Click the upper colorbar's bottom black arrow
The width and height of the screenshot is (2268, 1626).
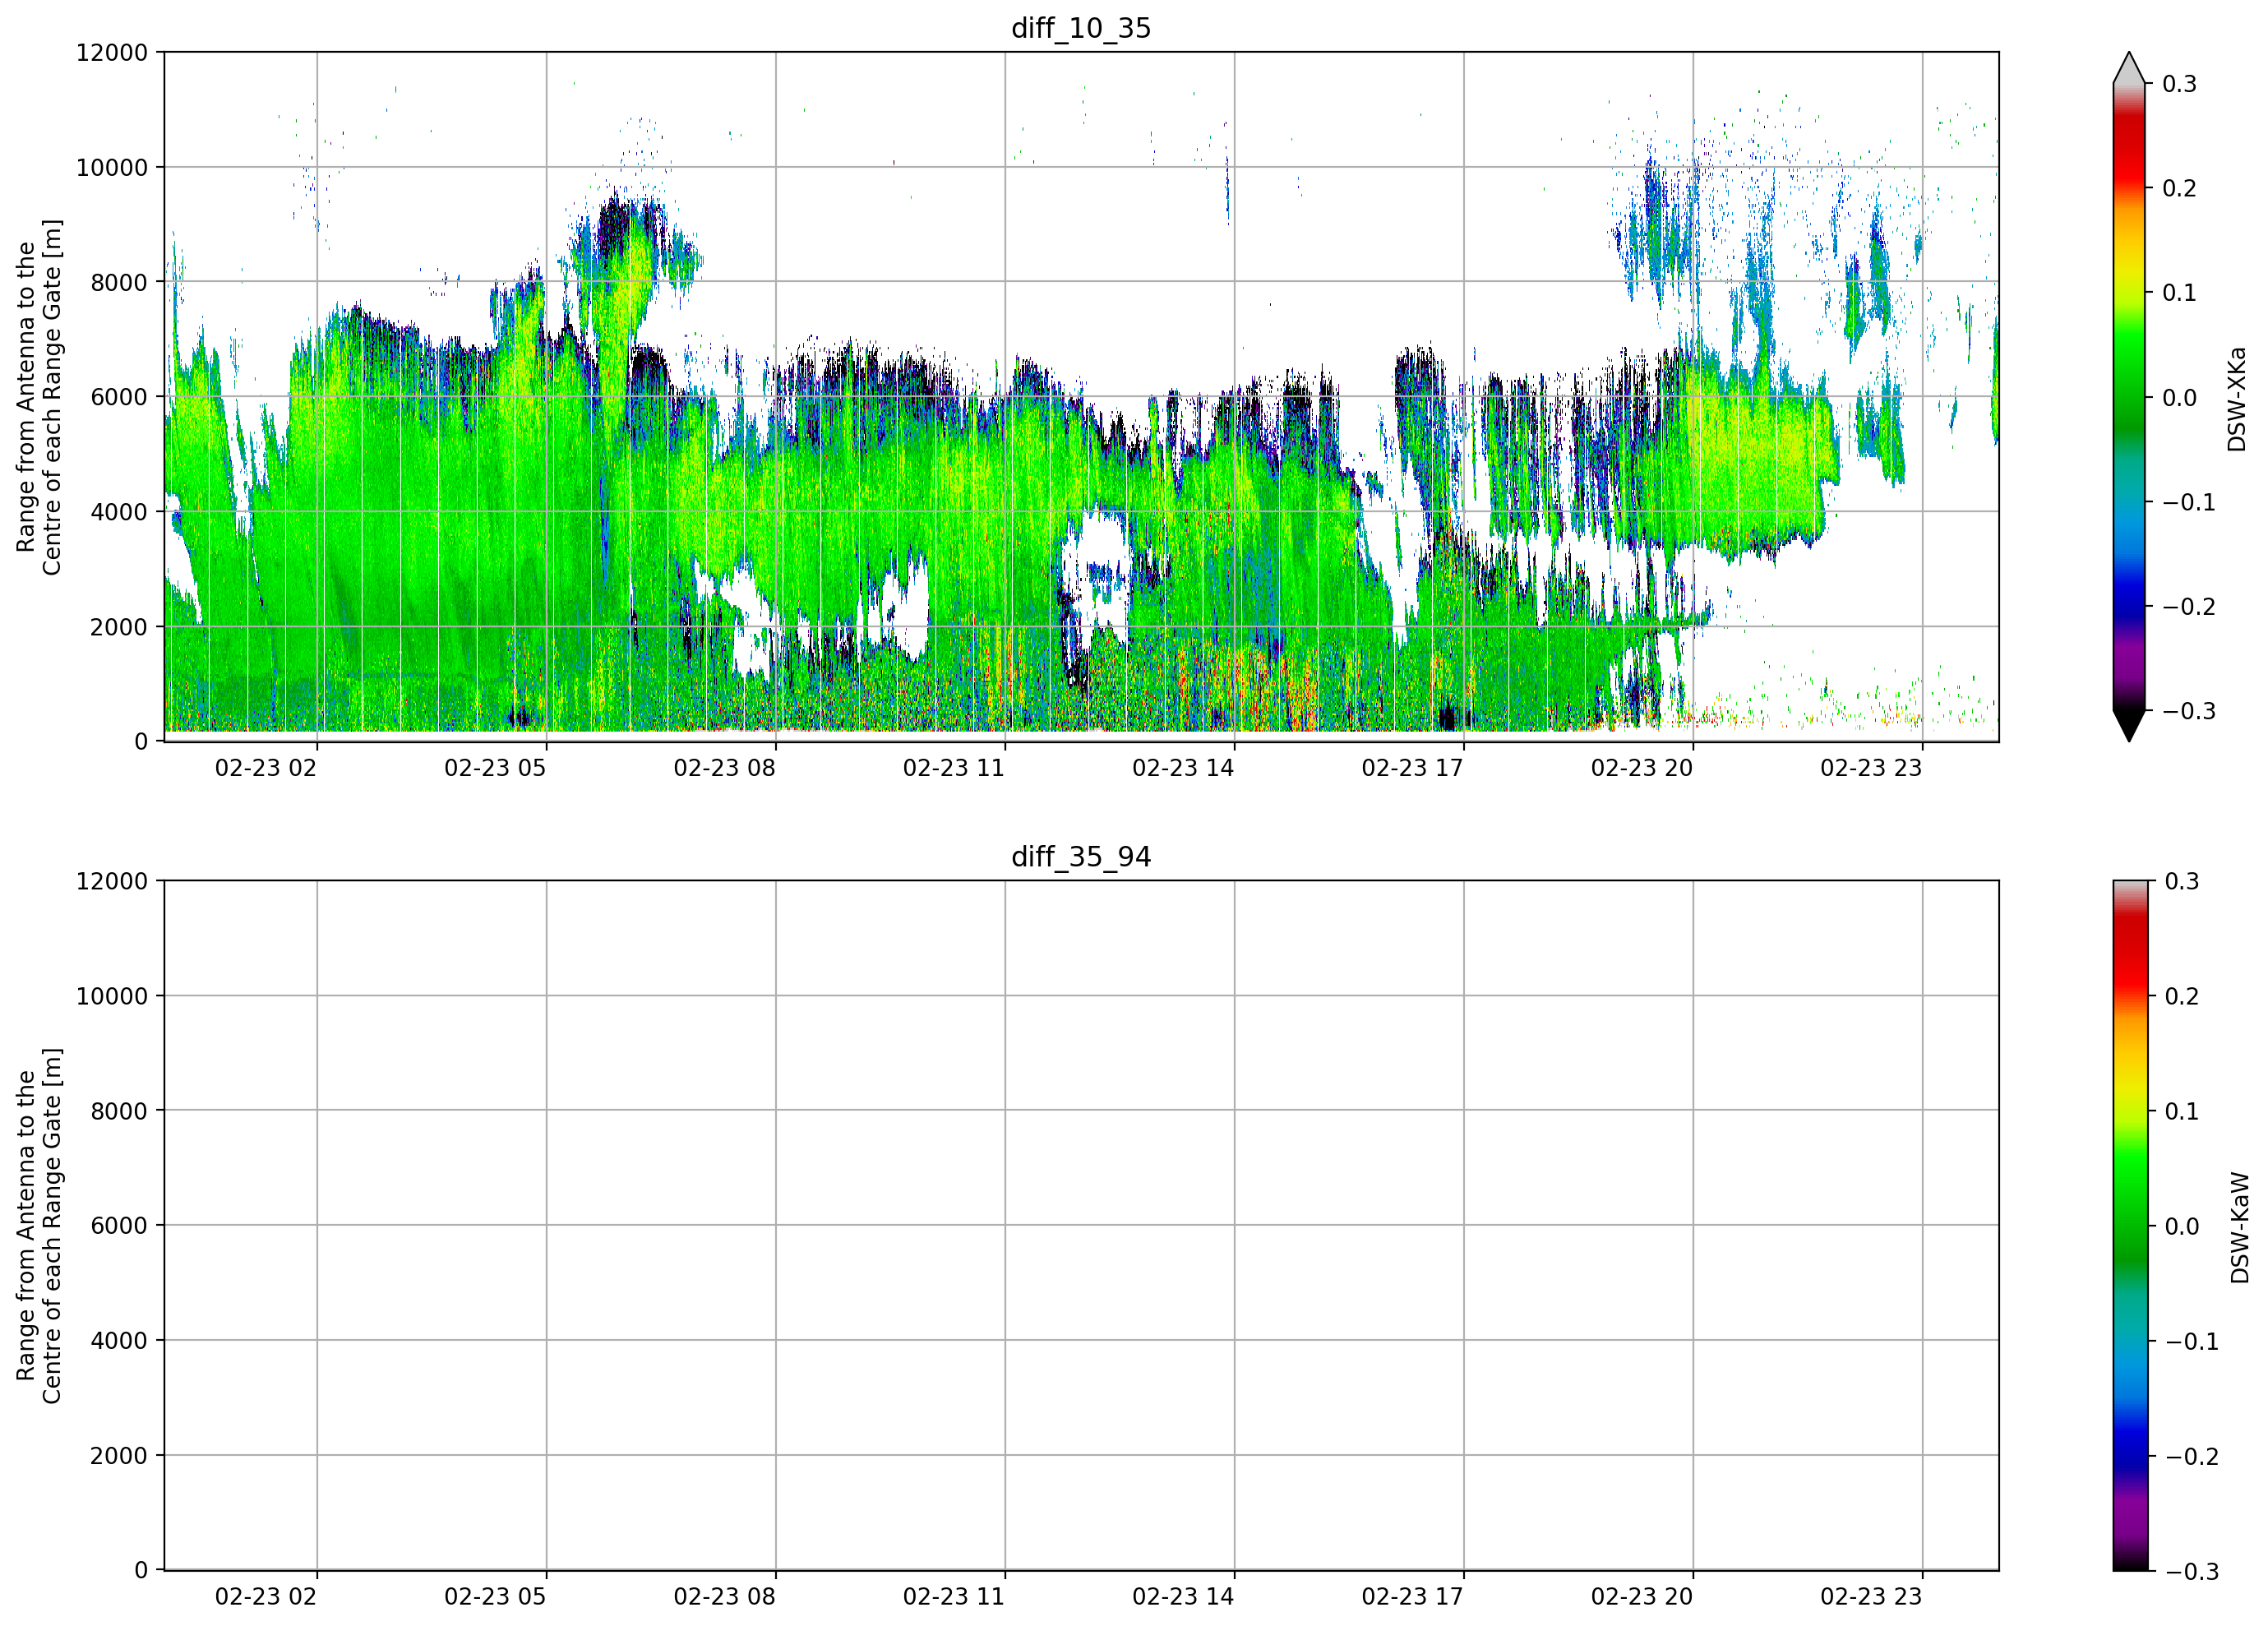[x=2129, y=726]
